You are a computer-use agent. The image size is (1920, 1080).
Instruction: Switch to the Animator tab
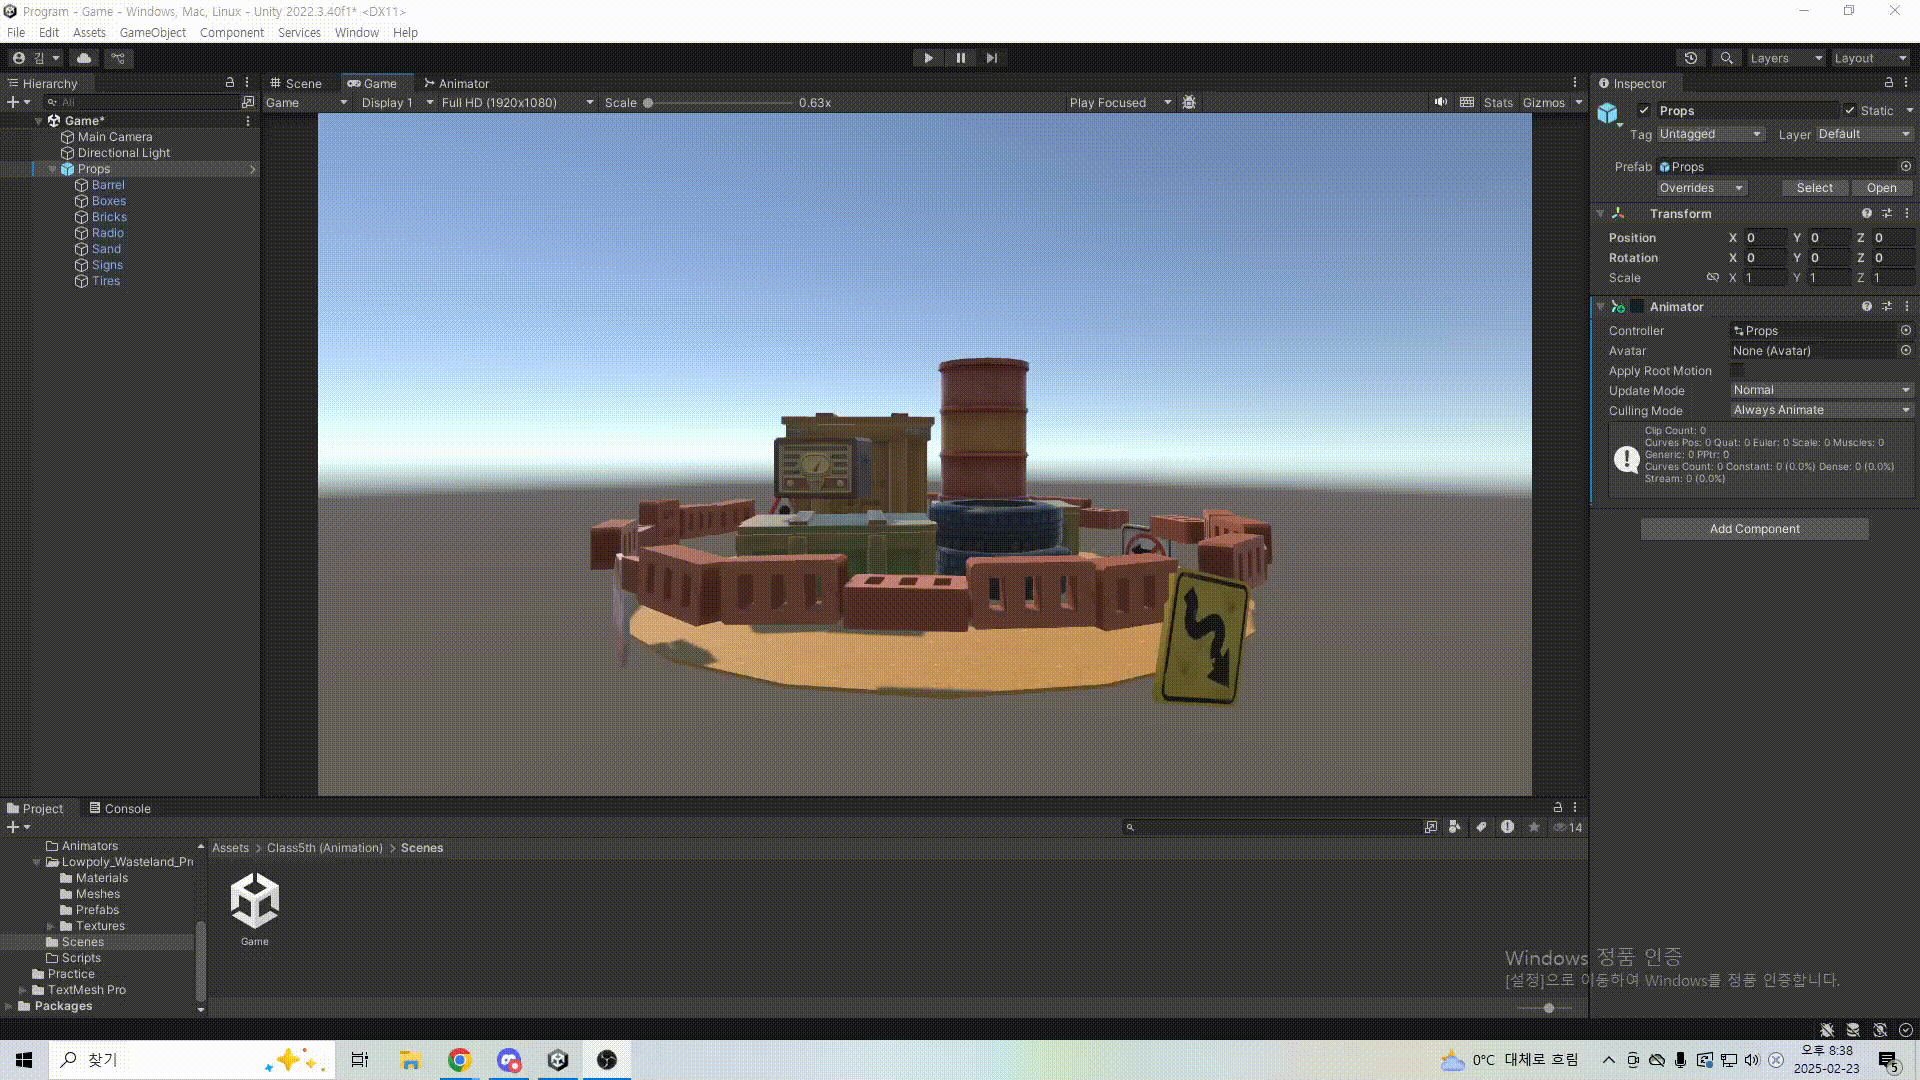457,83
